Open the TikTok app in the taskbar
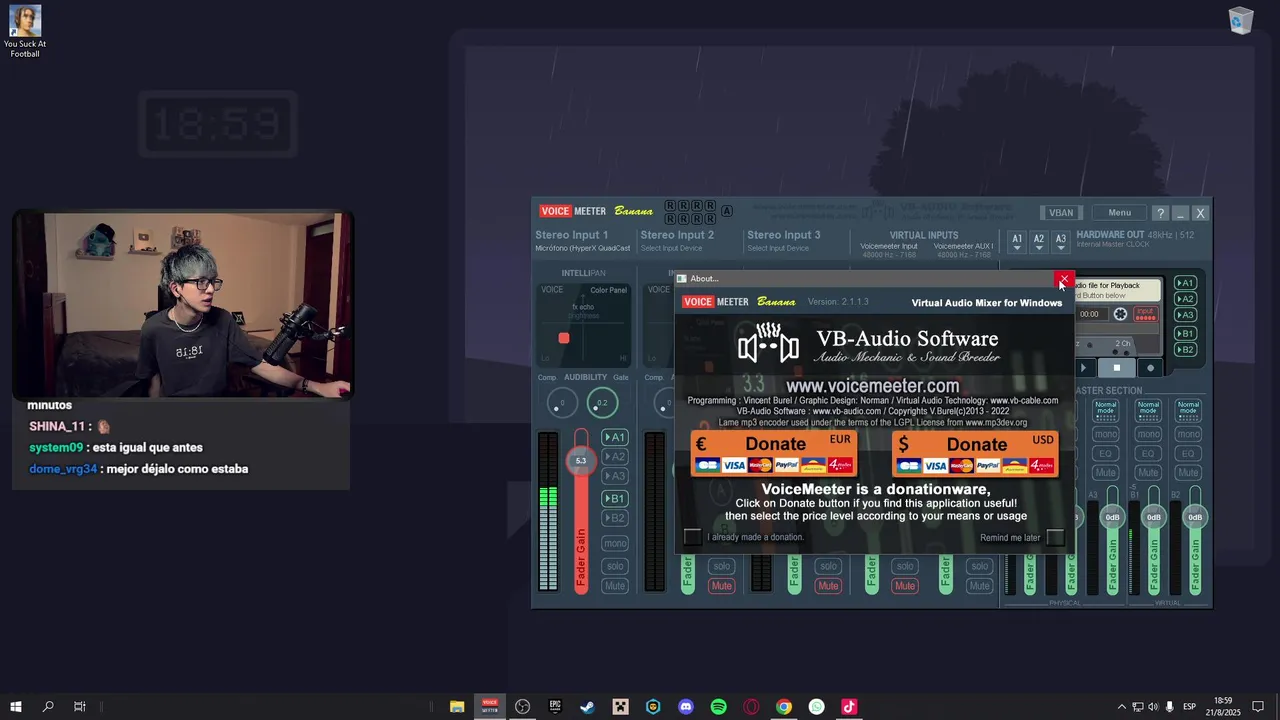This screenshot has width=1280, height=720. (x=849, y=707)
